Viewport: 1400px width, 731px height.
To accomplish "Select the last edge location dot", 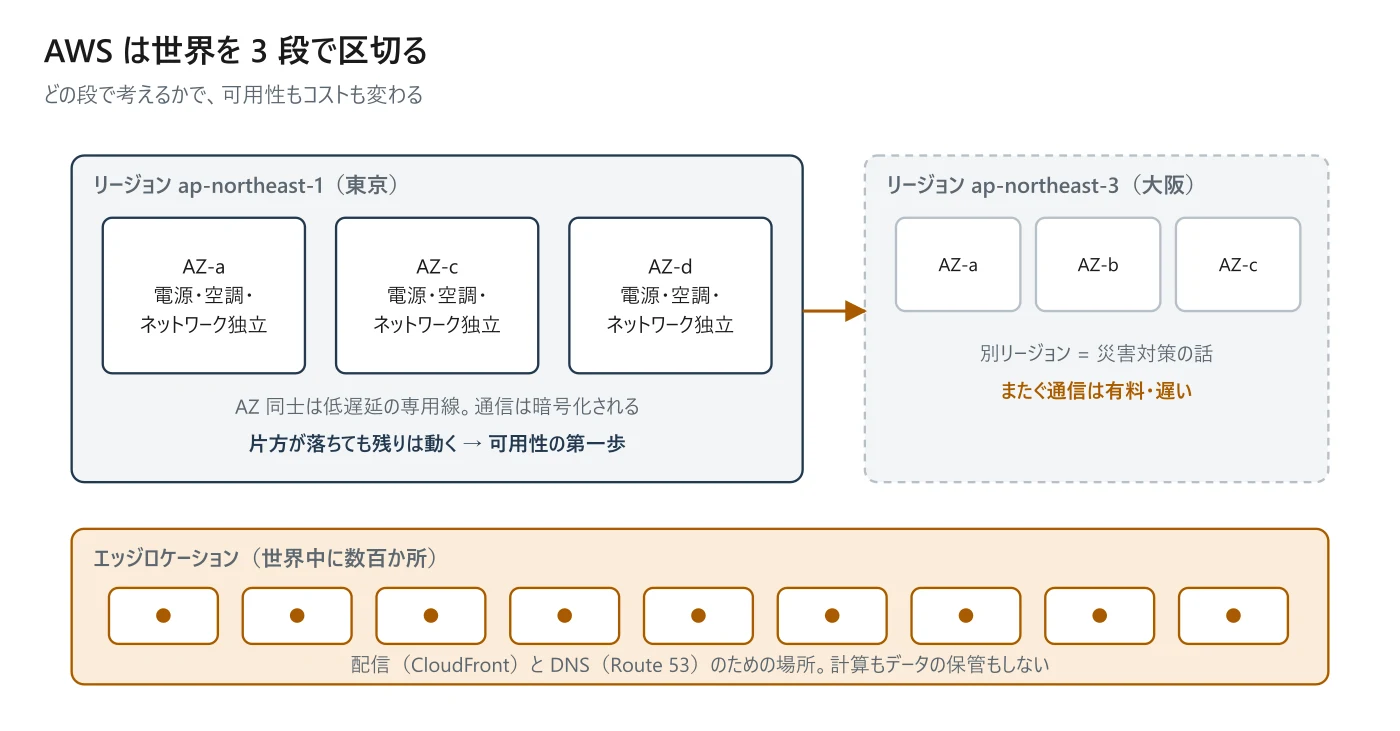I will [1233, 616].
